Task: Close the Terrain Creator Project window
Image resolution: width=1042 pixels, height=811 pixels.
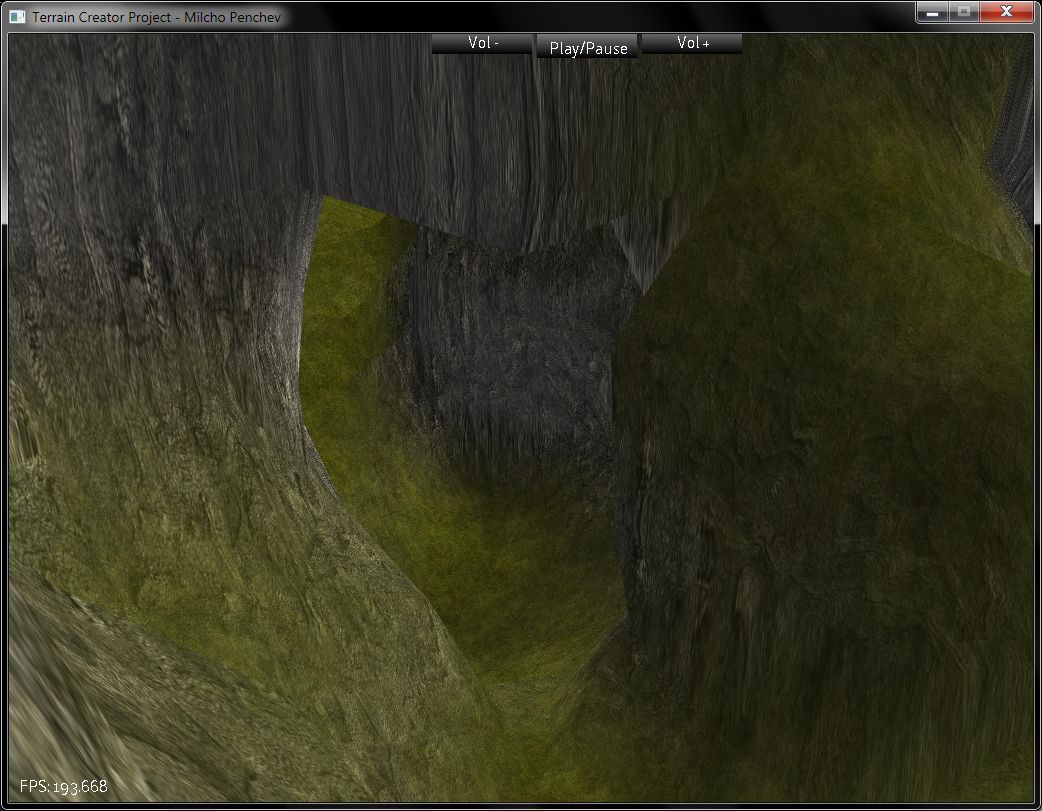Action: 1007,12
